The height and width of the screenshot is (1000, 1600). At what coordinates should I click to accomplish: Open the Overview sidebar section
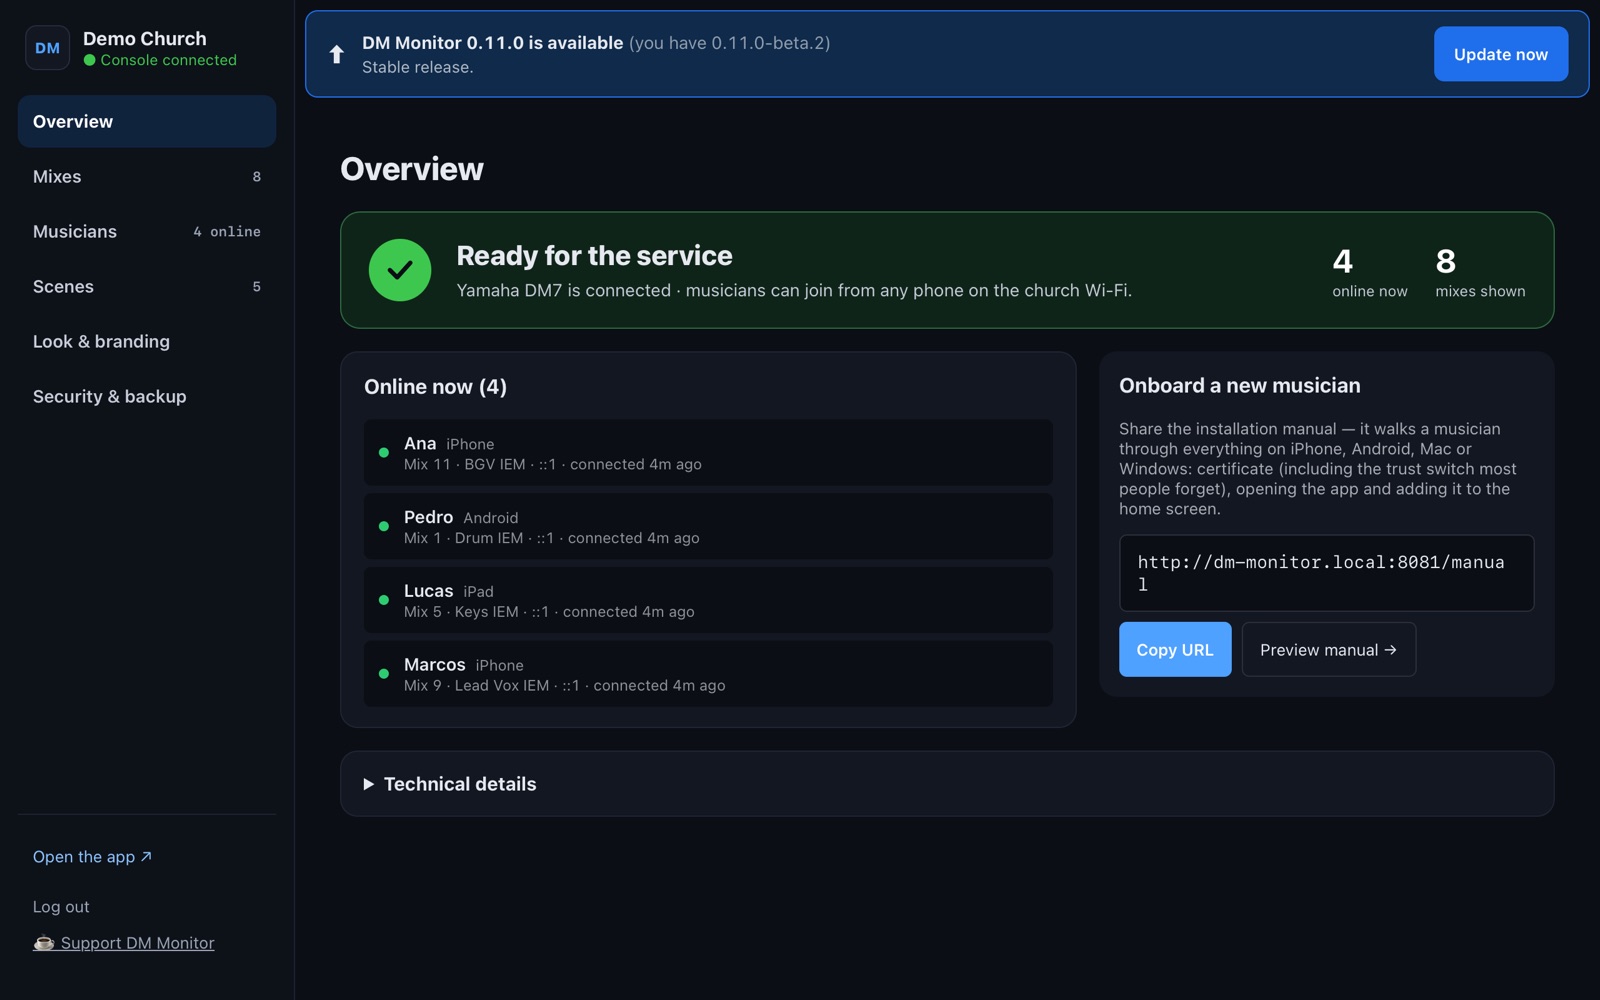pos(147,121)
